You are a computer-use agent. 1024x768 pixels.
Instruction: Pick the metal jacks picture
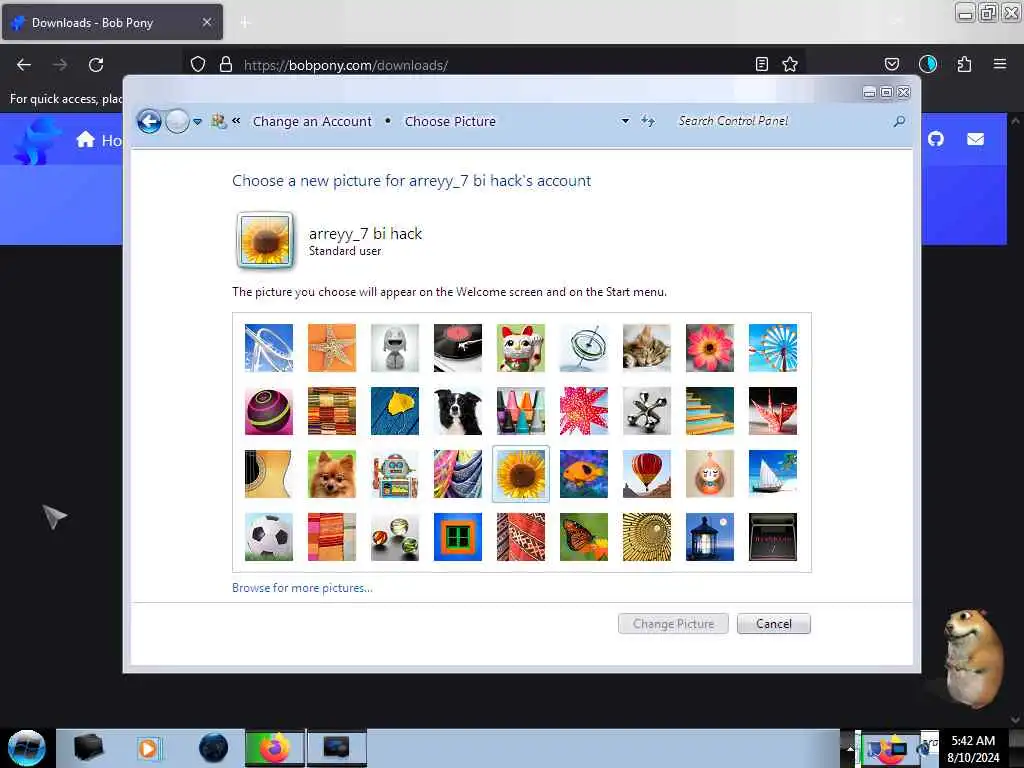pyautogui.click(x=647, y=411)
